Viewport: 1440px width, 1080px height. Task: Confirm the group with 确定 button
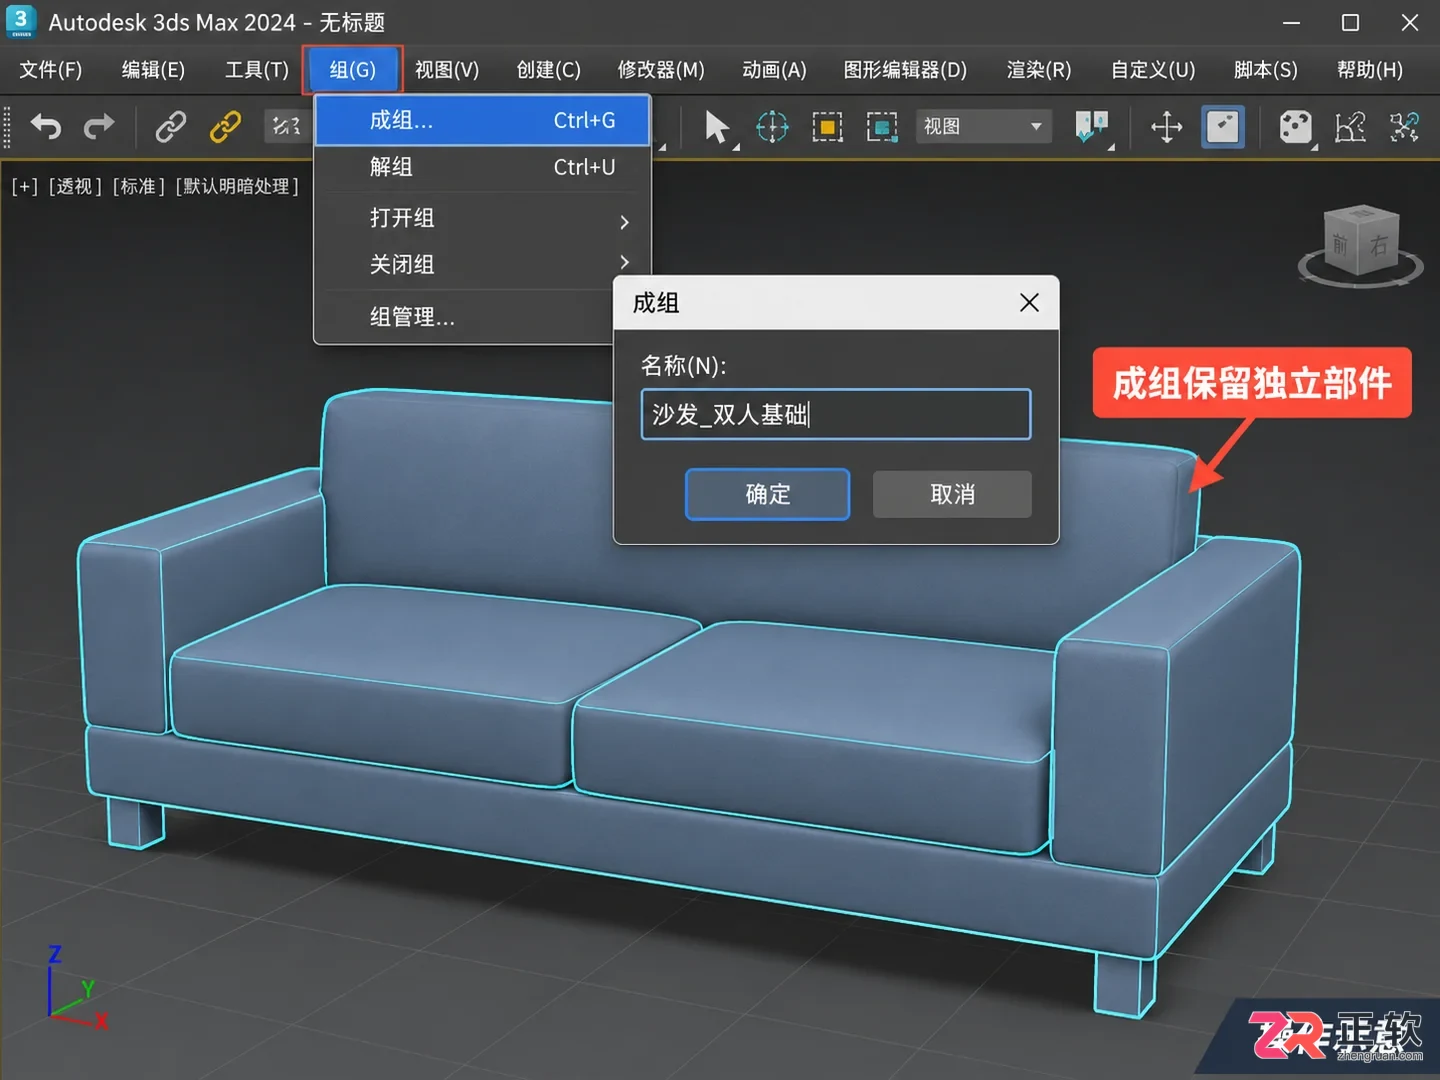click(x=768, y=494)
